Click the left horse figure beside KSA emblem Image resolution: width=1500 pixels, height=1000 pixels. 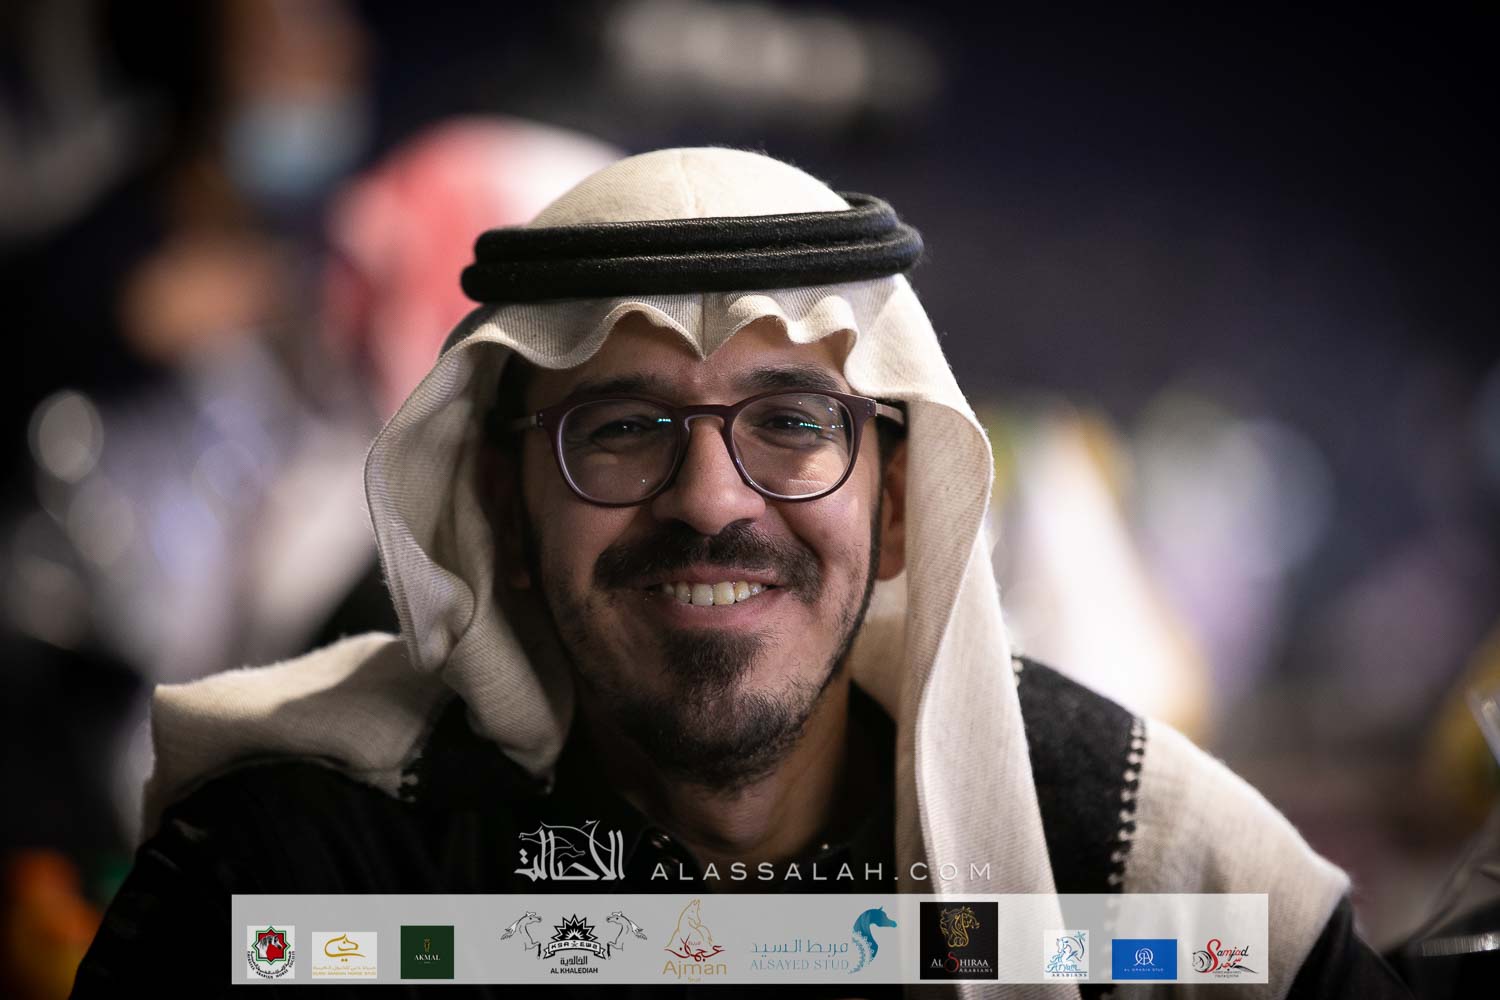coord(521,937)
